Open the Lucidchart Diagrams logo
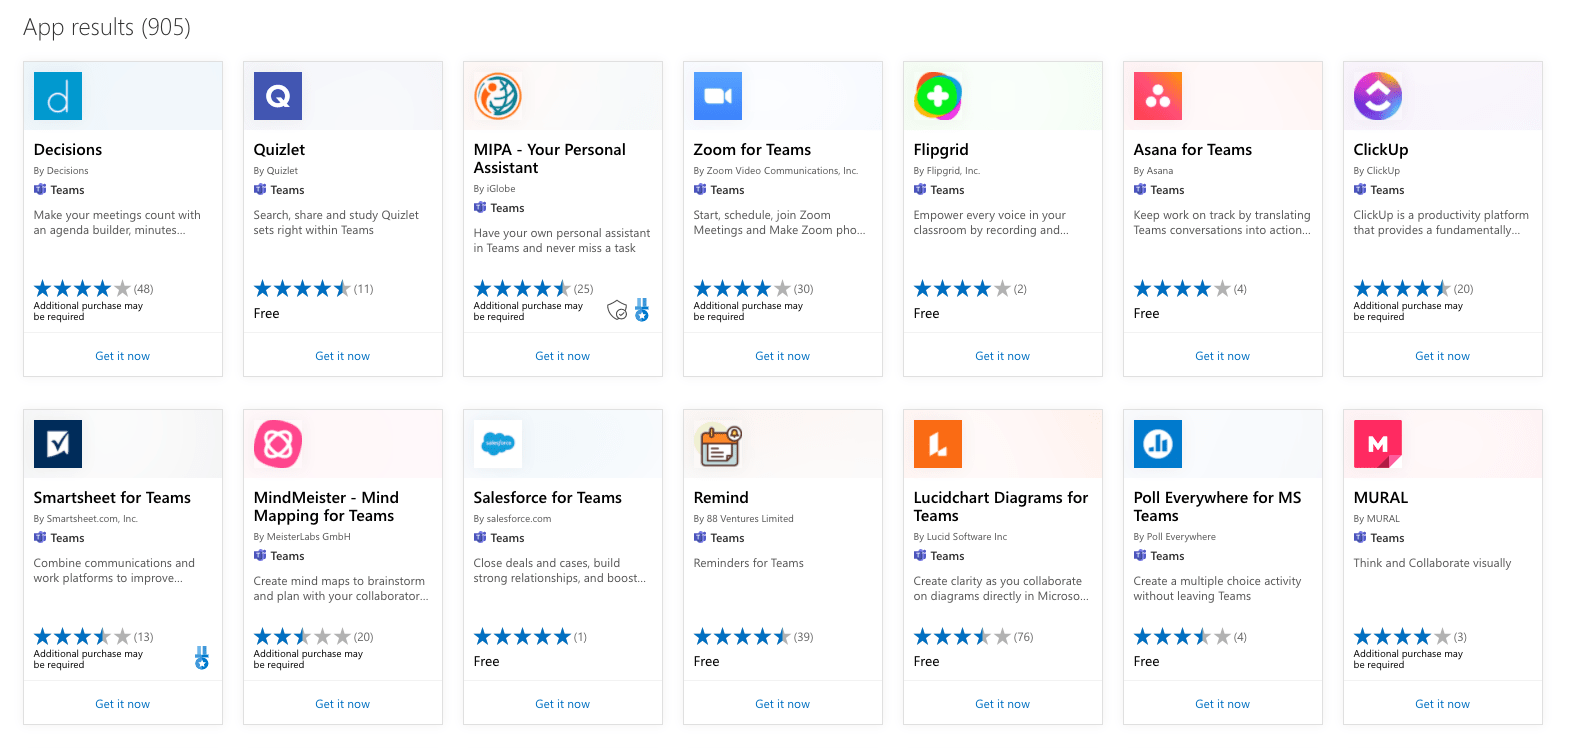The width and height of the screenshot is (1569, 748). point(937,443)
